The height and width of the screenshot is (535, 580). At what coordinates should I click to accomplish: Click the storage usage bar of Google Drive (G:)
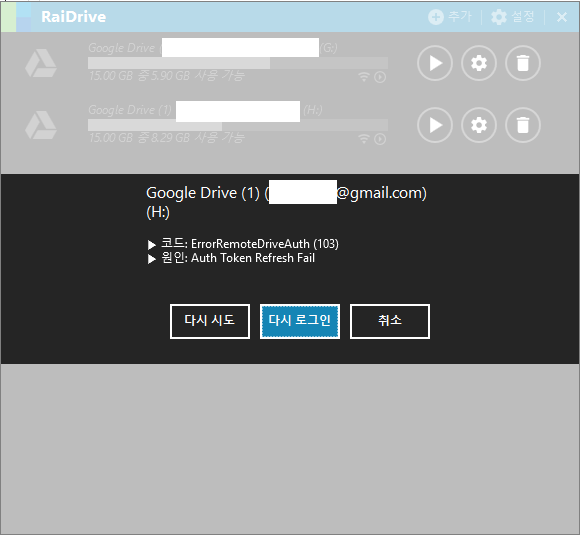pos(238,63)
